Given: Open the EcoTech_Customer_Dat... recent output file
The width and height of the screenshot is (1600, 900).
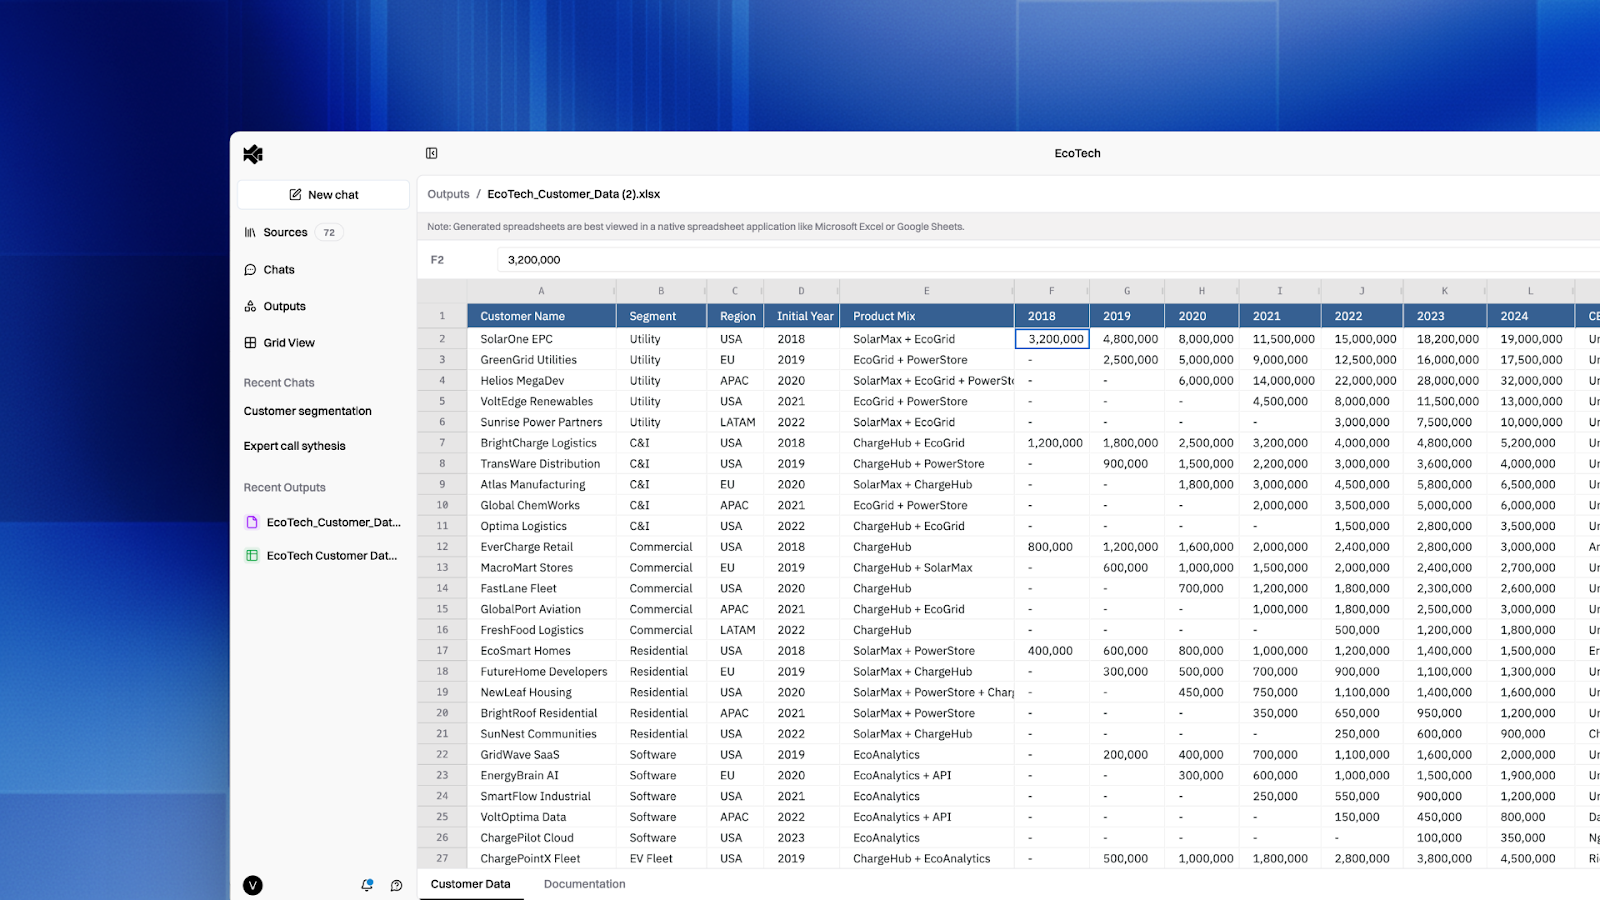Looking at the screenshot, I should coord(332,522).
